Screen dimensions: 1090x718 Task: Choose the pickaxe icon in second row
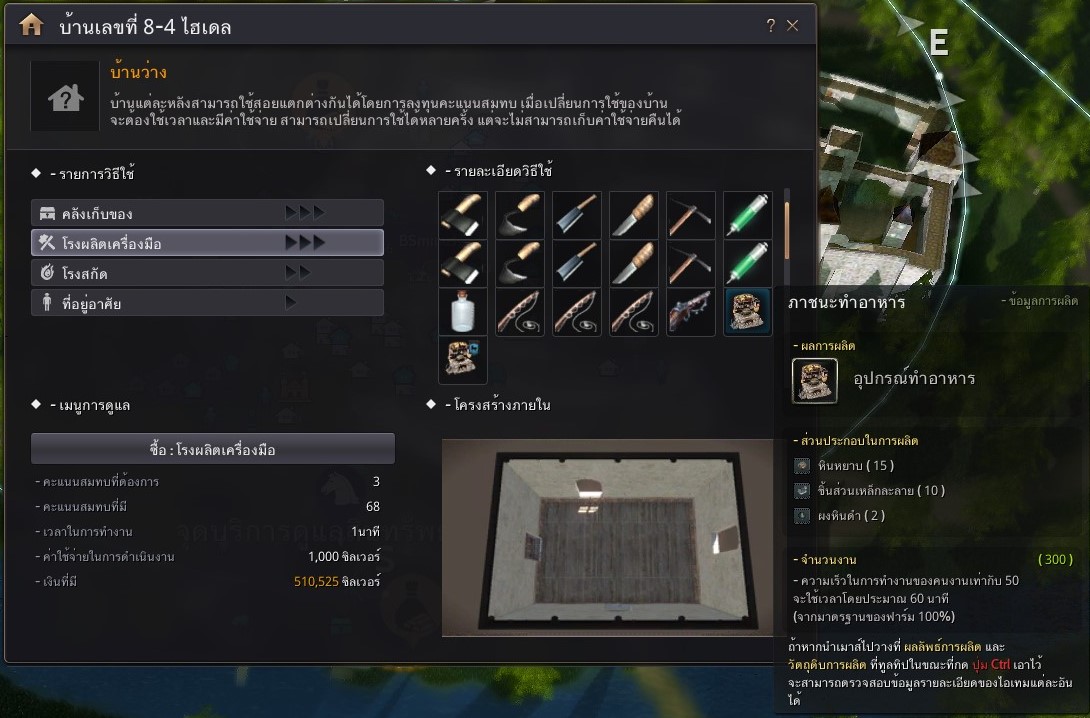[x=691, y=263]
